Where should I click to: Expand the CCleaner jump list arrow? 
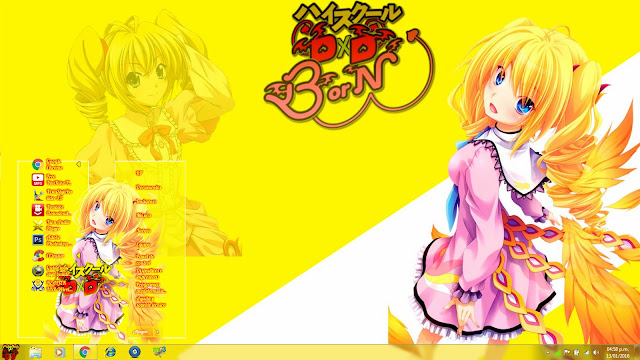tap(78, 256)
